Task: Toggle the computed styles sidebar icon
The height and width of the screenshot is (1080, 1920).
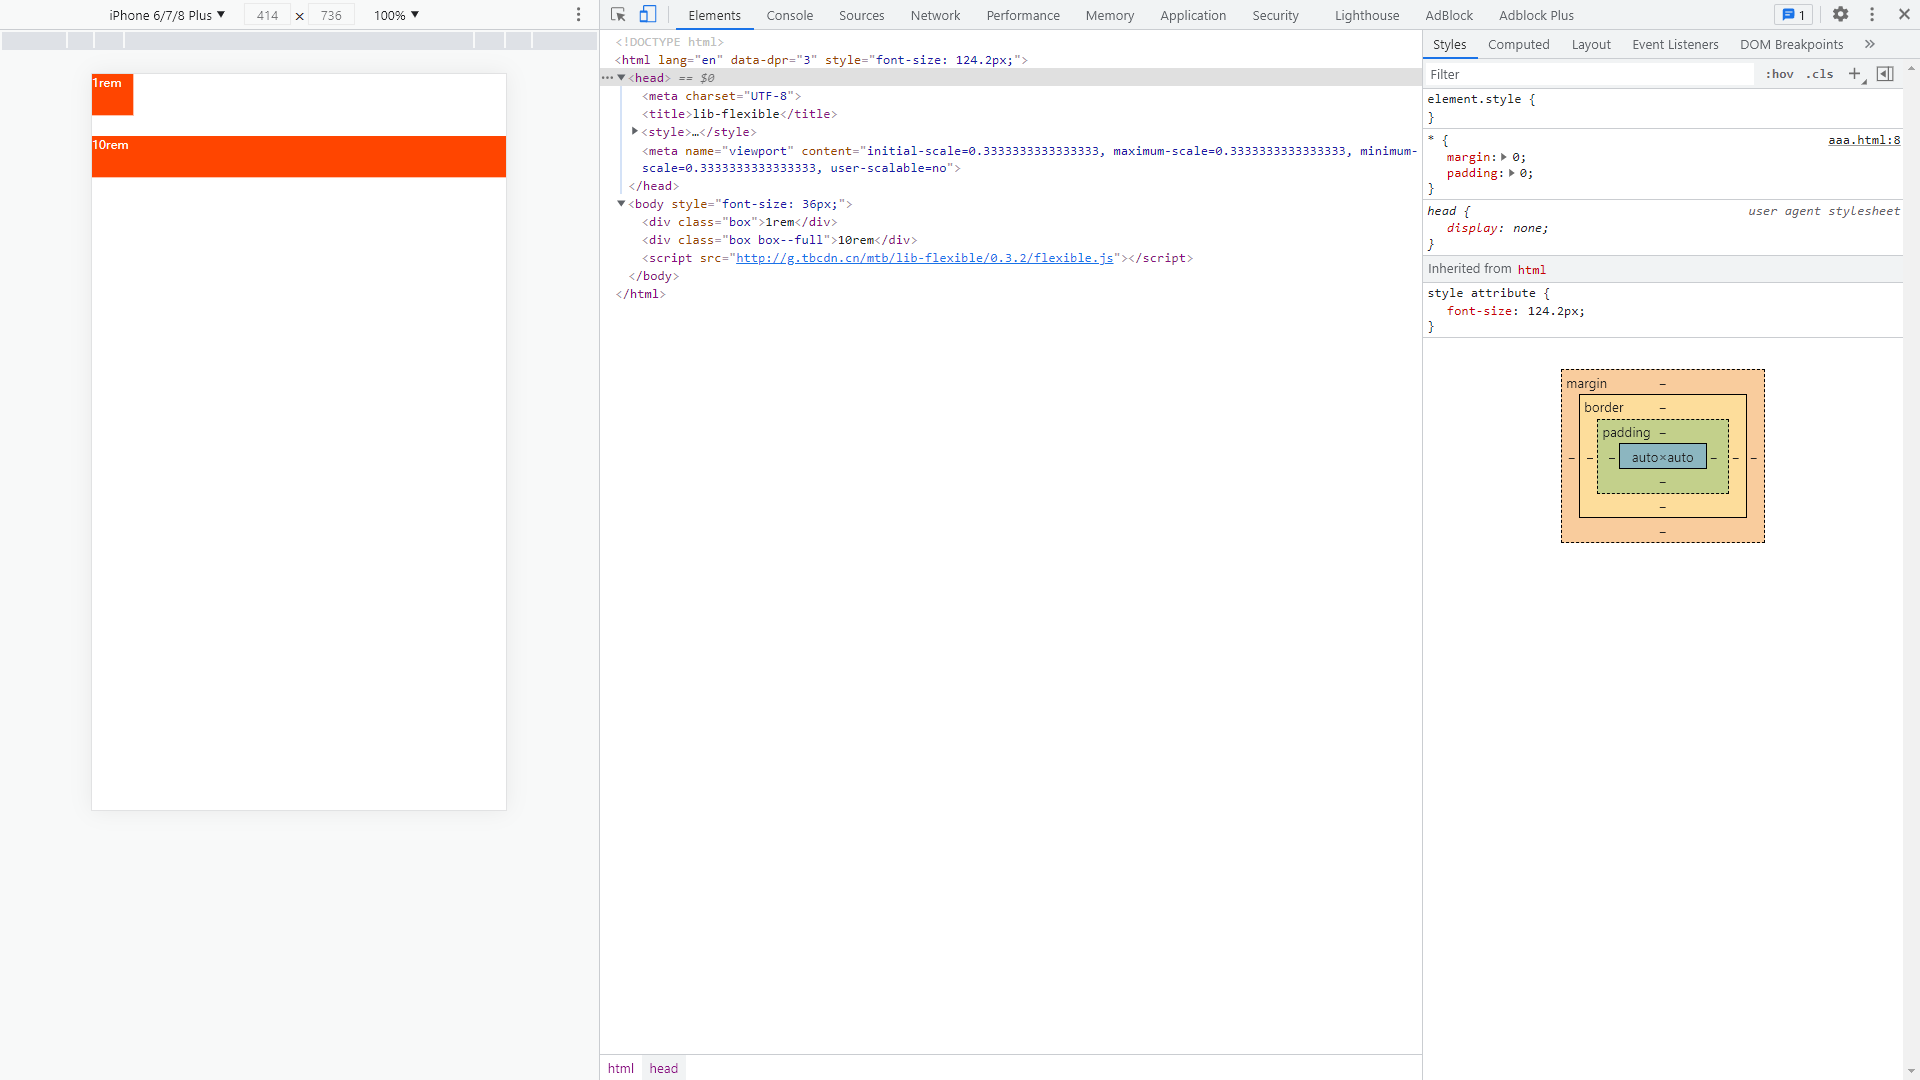Action: point(1885,74)
